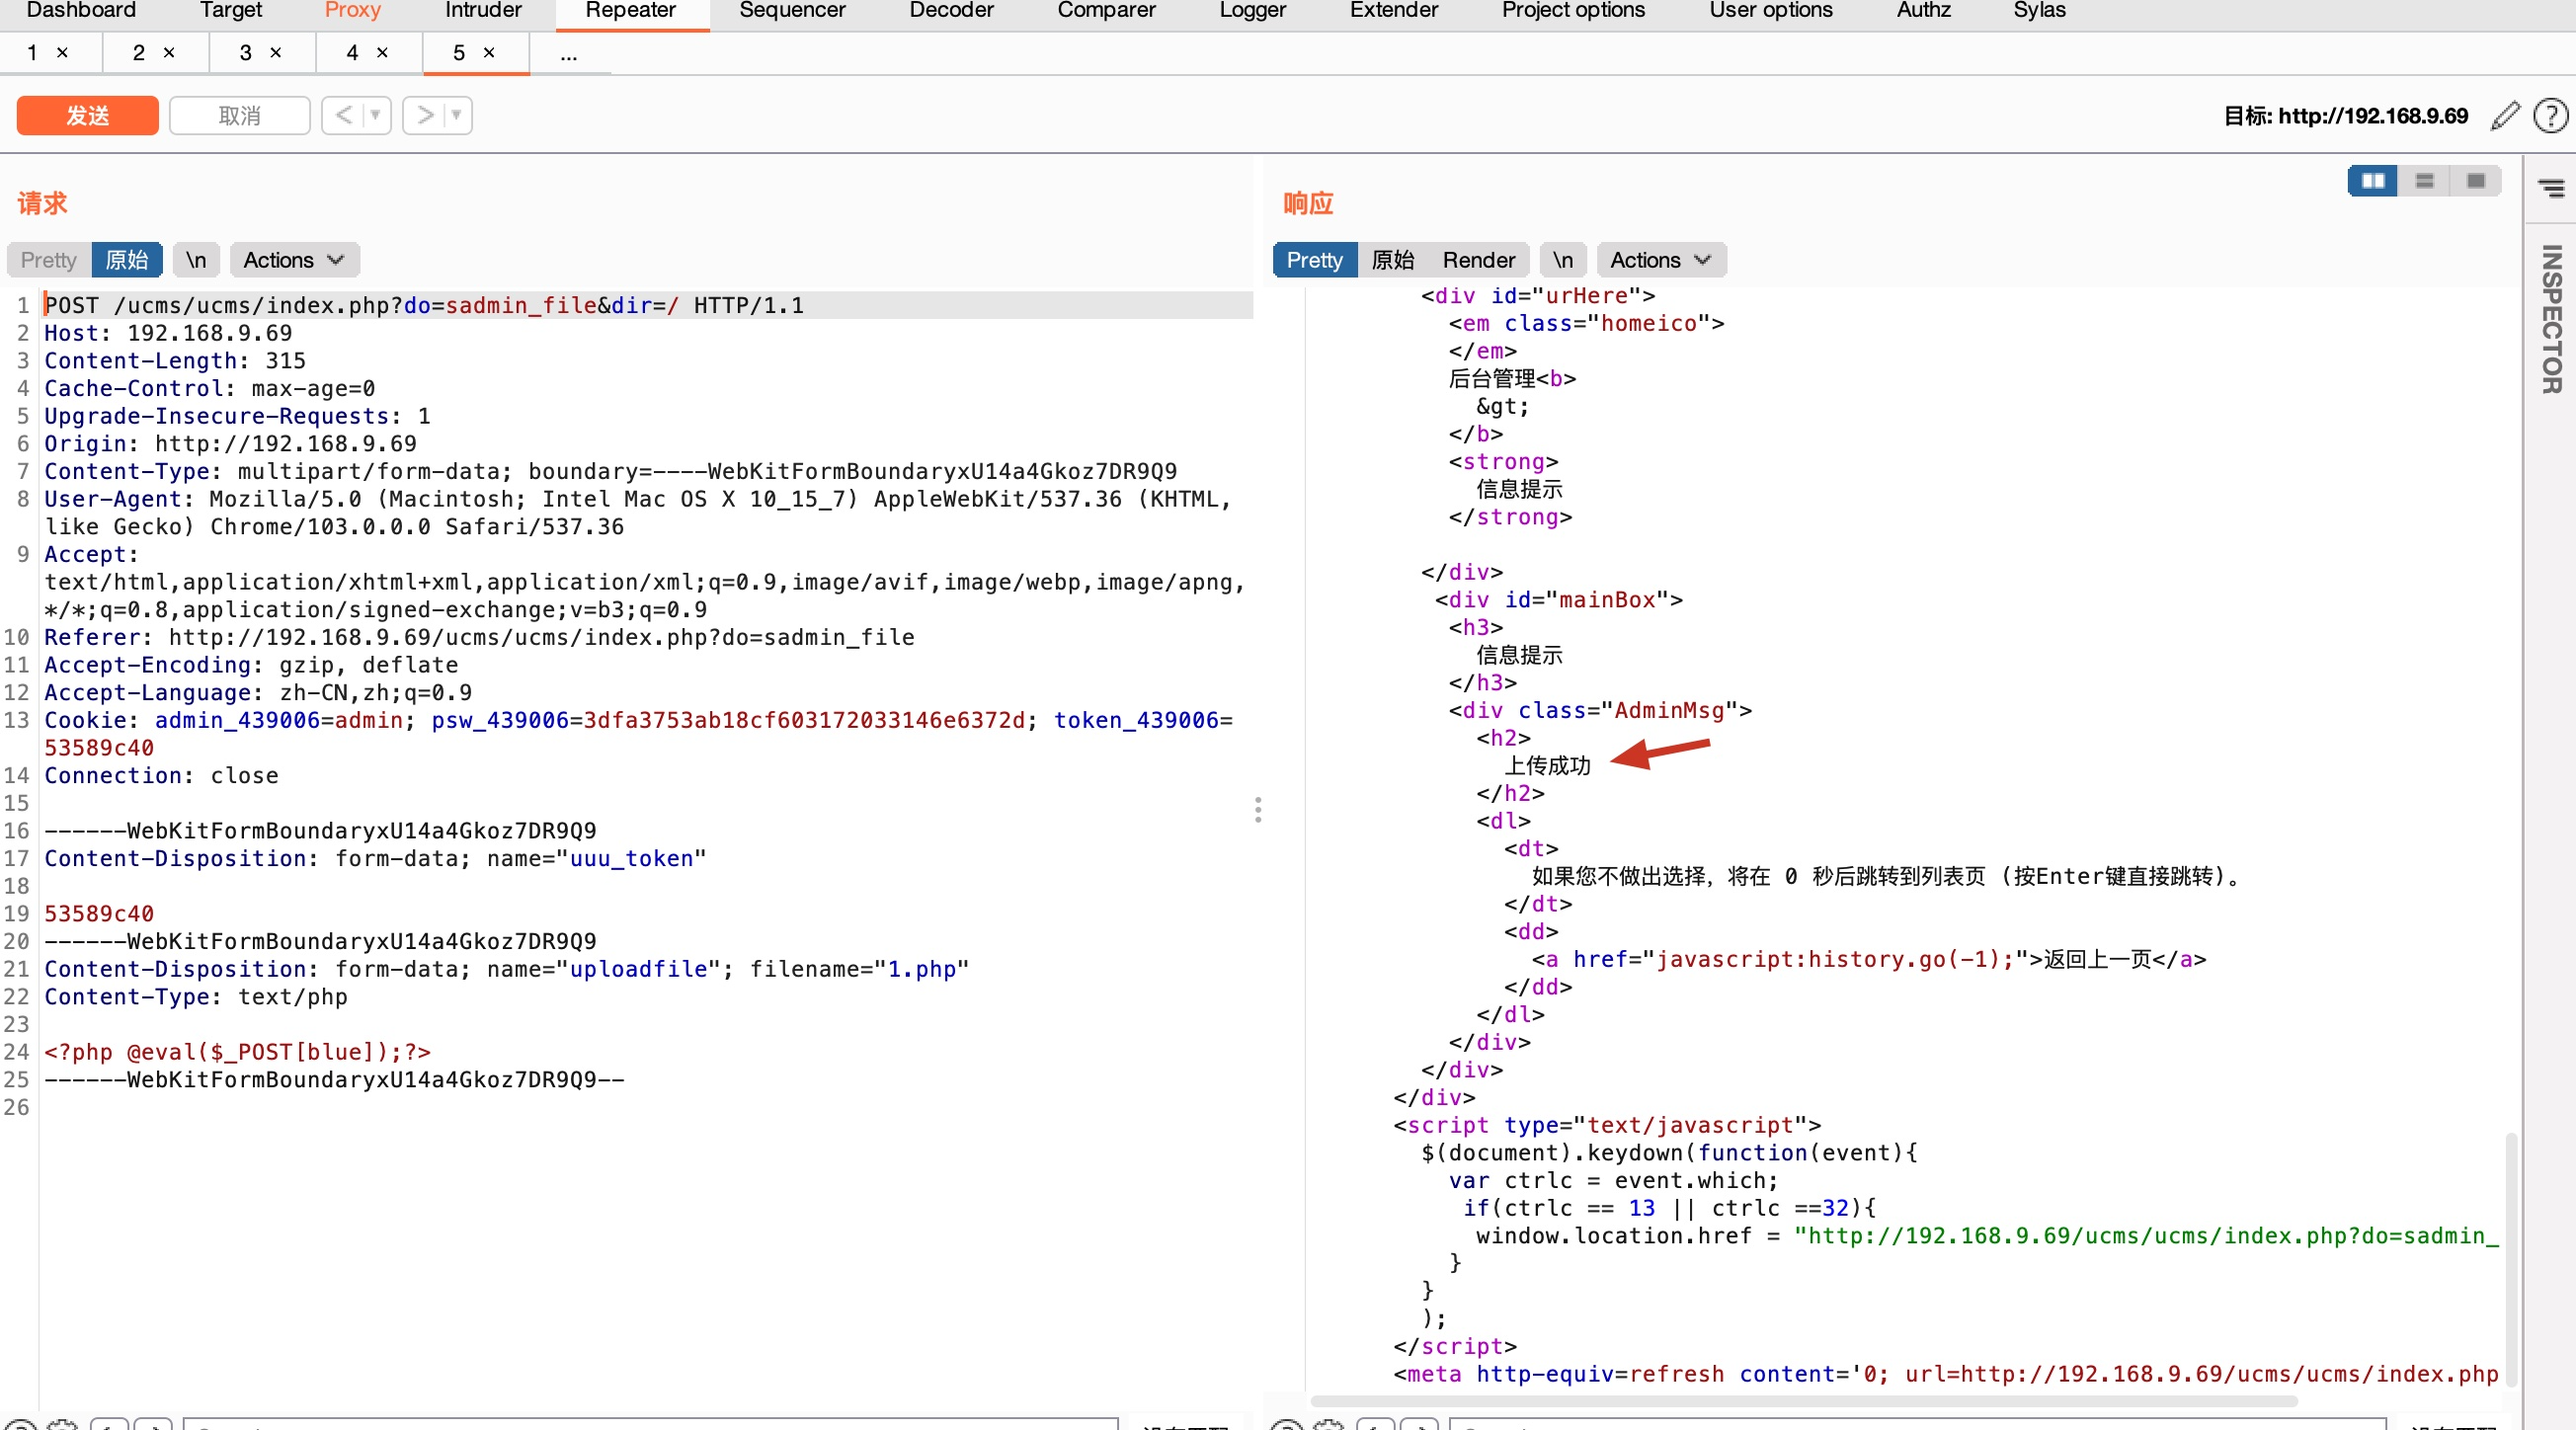The height and width of the screenshot is (1430, 2576).
Task: Click the pencil icon to edit the target
Action: click(2505, 116)
